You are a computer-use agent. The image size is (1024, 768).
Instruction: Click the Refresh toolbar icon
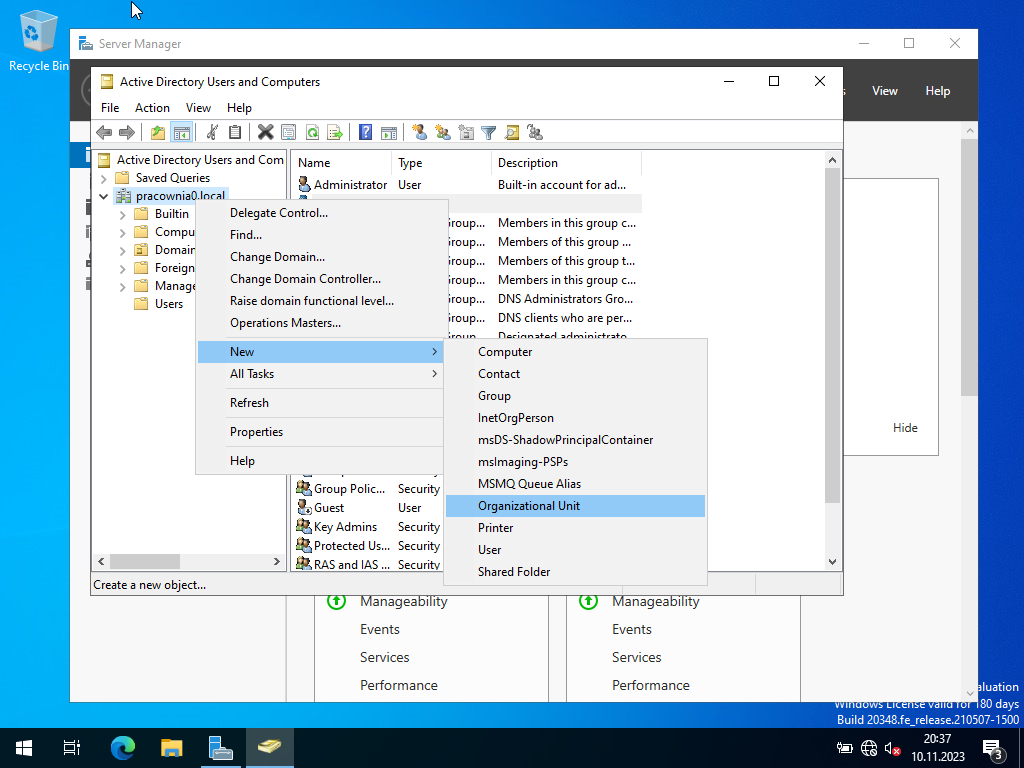coord(312,133)
